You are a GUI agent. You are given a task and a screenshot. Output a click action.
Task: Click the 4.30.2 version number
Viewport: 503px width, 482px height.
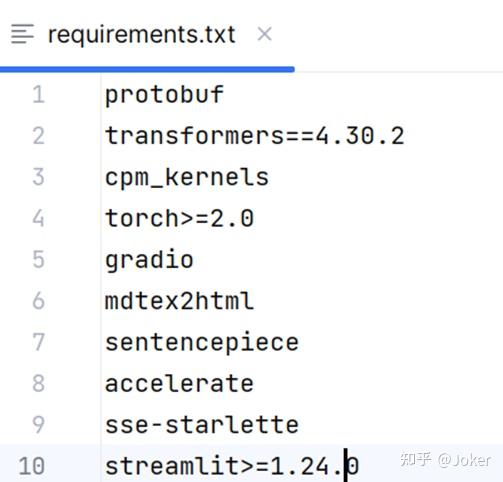tap(360, 136)
